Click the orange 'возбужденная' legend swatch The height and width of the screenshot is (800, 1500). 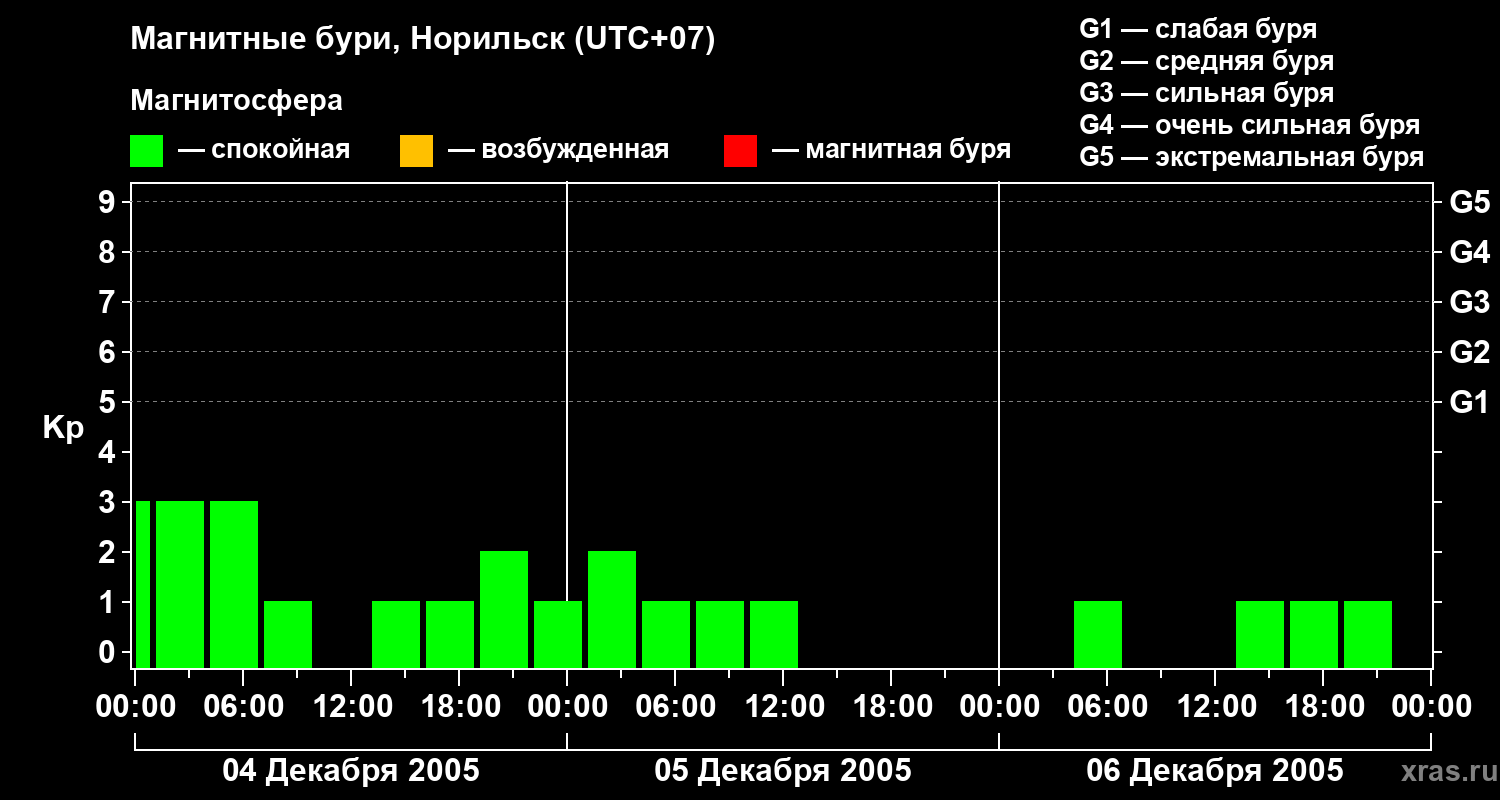(x=416, y=151)
